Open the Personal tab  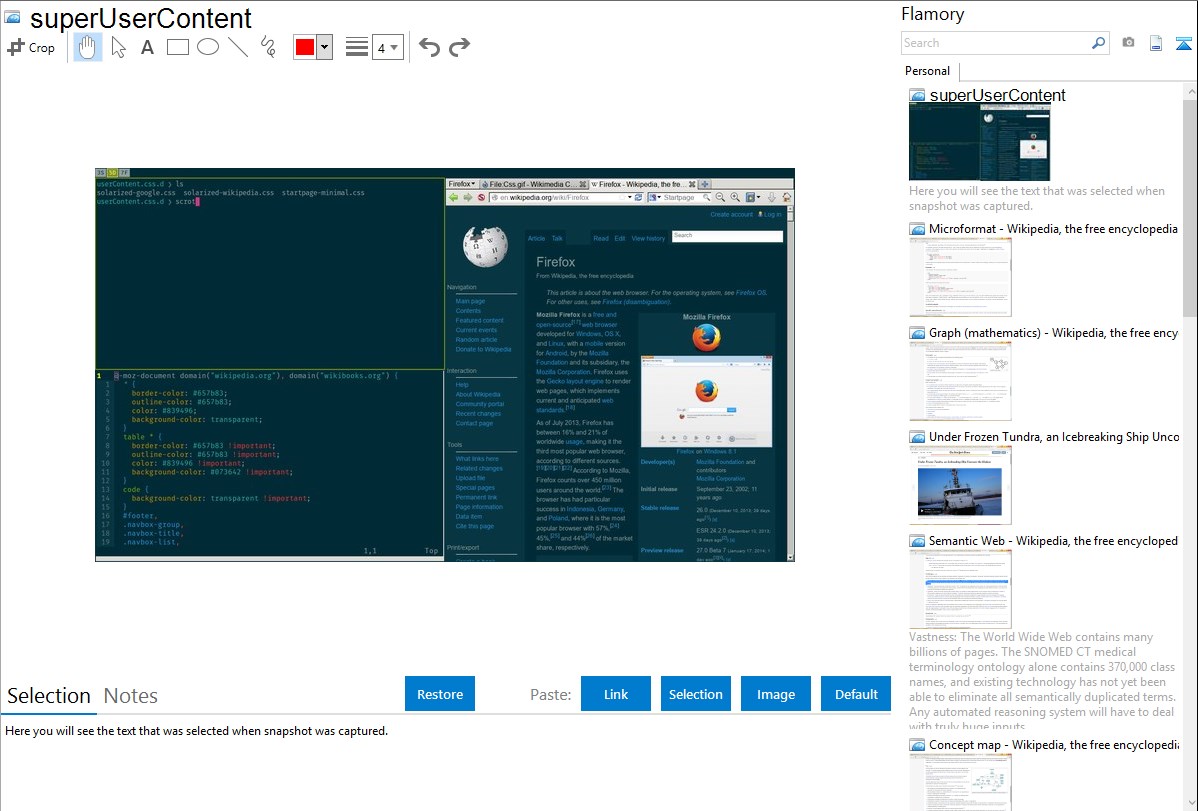(x=927, y=71)
